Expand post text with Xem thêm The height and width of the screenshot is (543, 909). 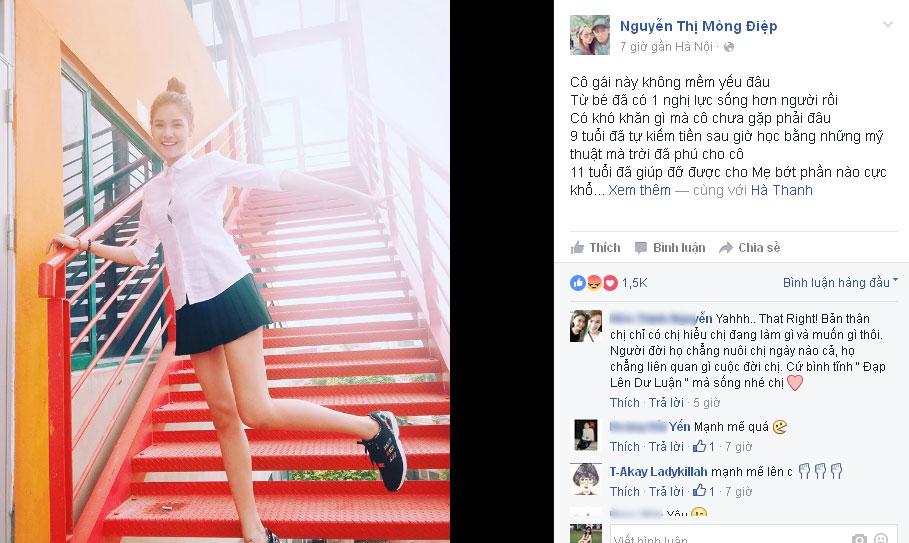[639, 190]
